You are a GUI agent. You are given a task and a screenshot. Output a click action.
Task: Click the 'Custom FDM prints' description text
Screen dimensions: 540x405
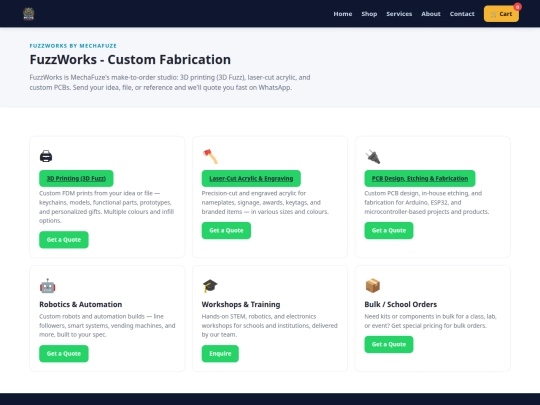tap(107, 207)
